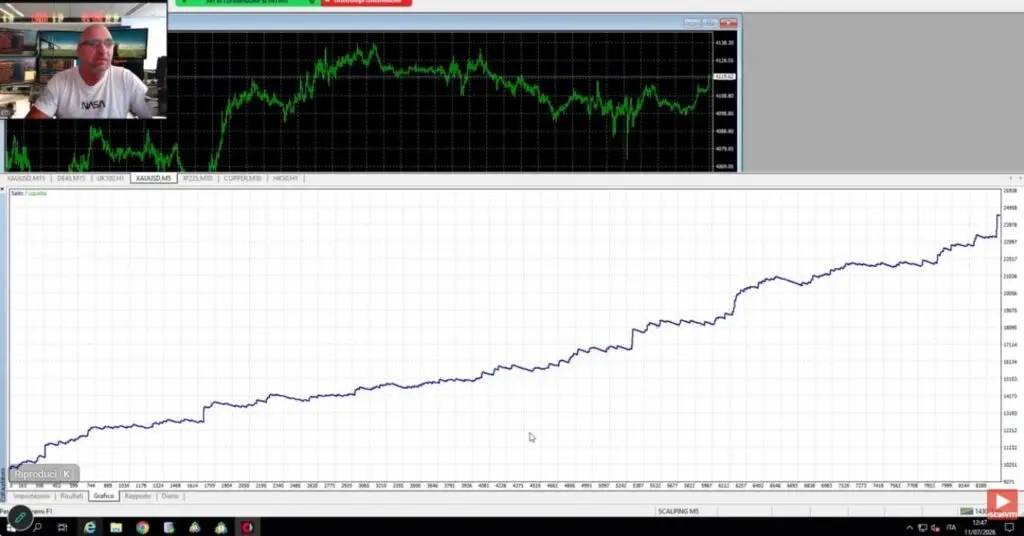Click the green button in the top toolbar
The height and width of the screenshot is (536, 1024).
pos(247,3)
